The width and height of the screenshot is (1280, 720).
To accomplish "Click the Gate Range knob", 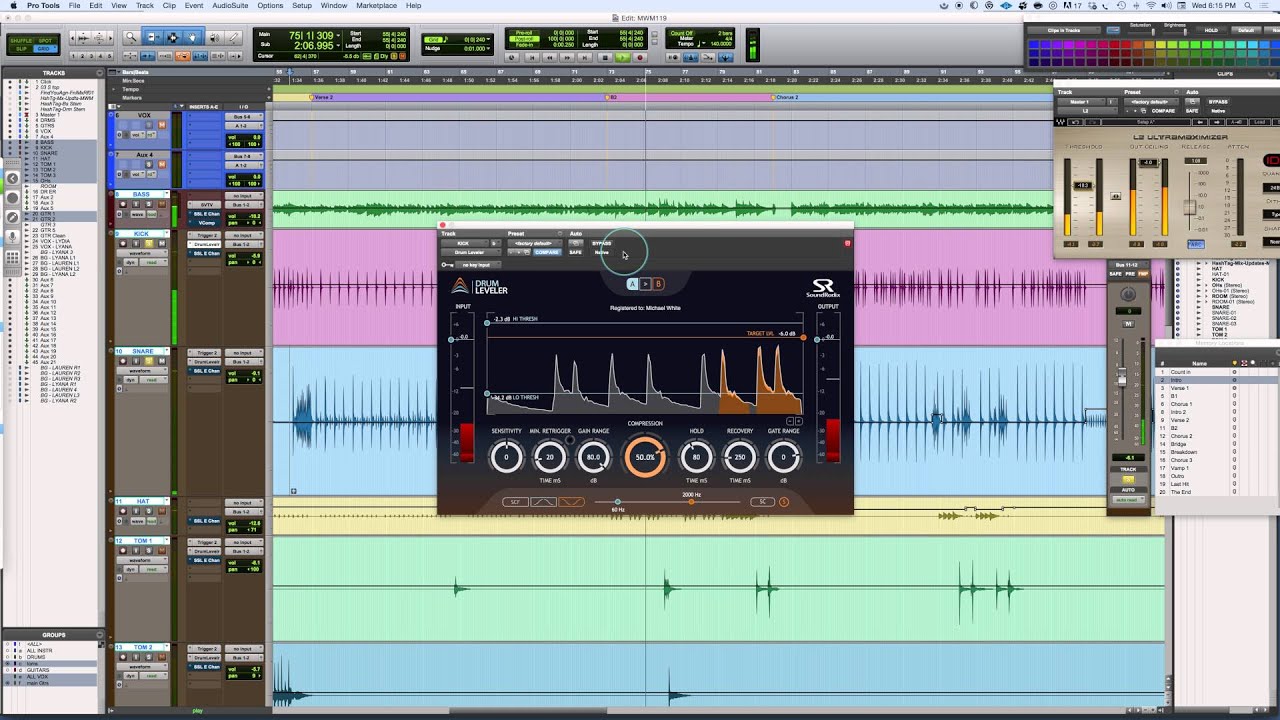I will [x=783, y=457].
